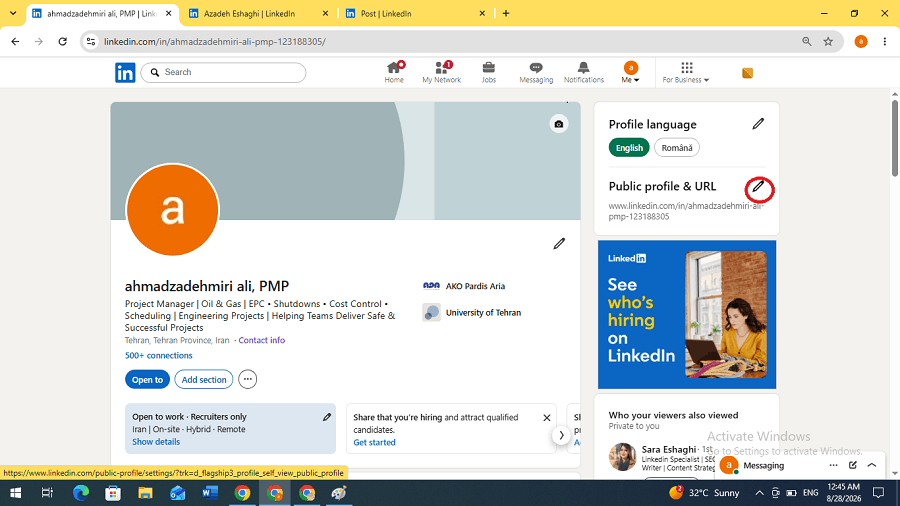Screen dimensions: 900x506
Task: Open AKO Pardis Aria company link
Action: point(464,286)
